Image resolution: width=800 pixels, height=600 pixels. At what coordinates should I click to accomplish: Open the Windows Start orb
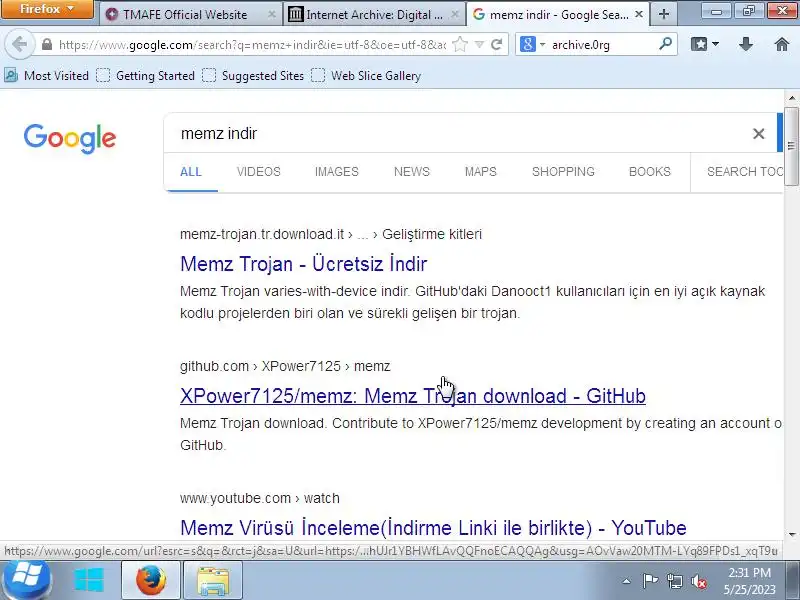pyautogui.click(x=26, y=580)
